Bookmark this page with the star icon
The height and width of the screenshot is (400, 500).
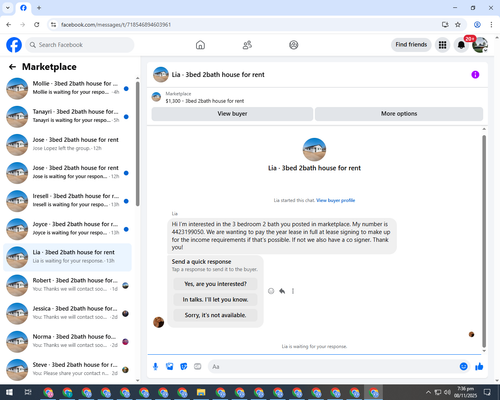(x=458, y=24)
